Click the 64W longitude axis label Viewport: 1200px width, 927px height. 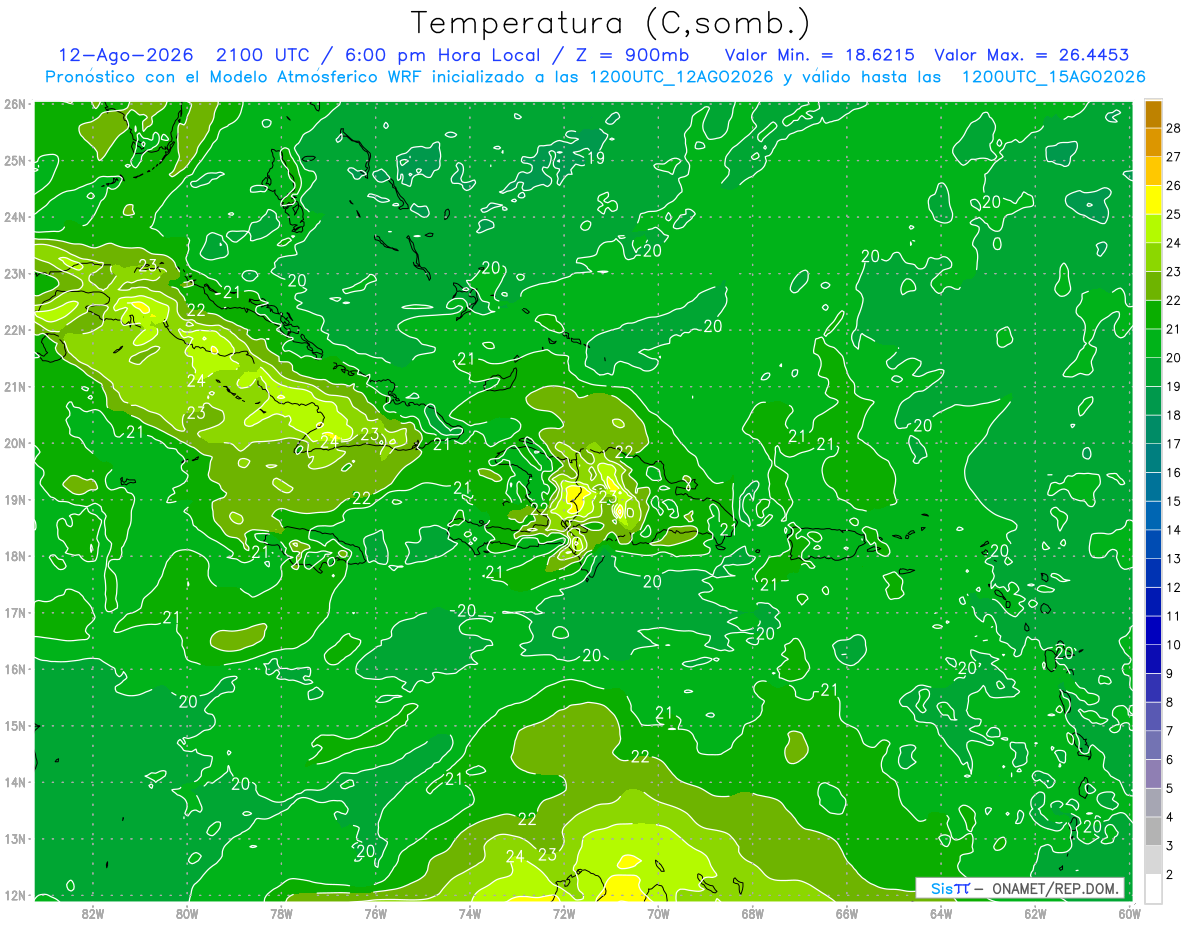940,912
